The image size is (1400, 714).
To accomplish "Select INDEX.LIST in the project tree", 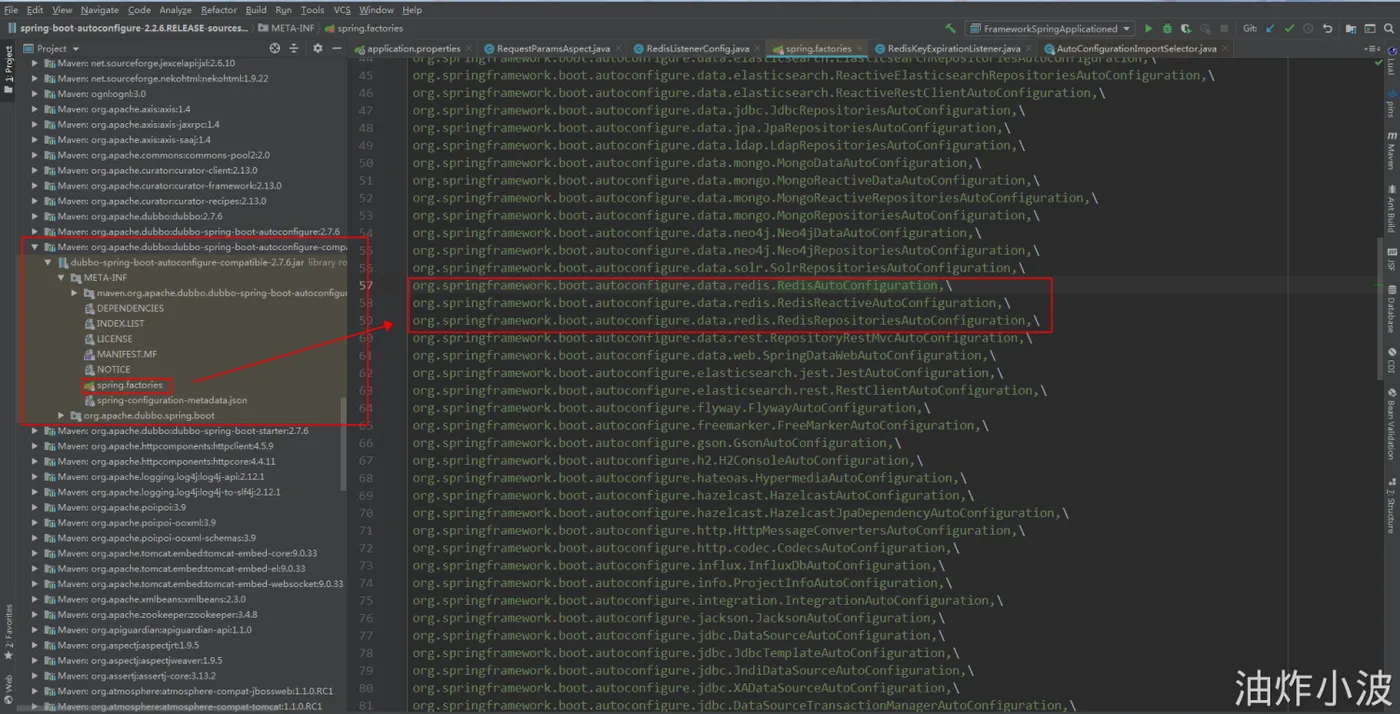I will click(120, 323).
